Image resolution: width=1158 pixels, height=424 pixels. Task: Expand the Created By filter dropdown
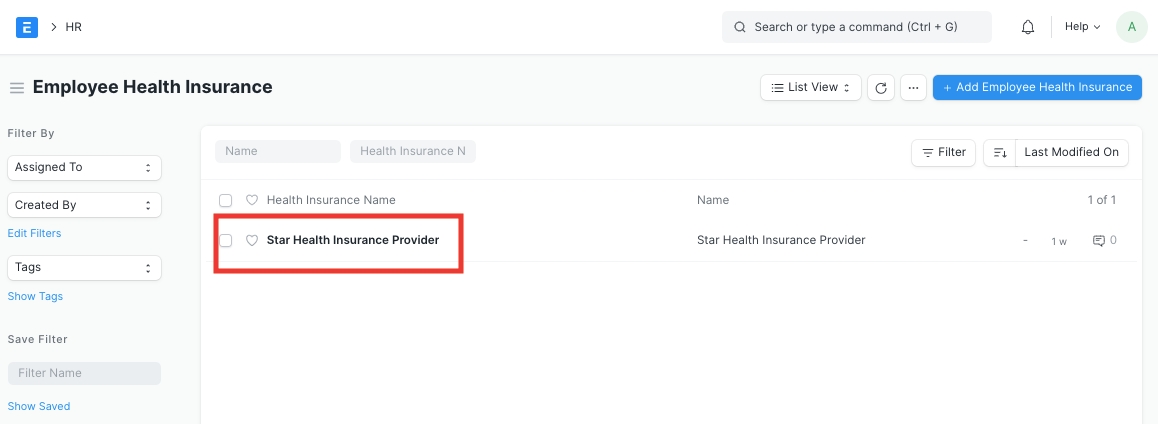point(84,205)
